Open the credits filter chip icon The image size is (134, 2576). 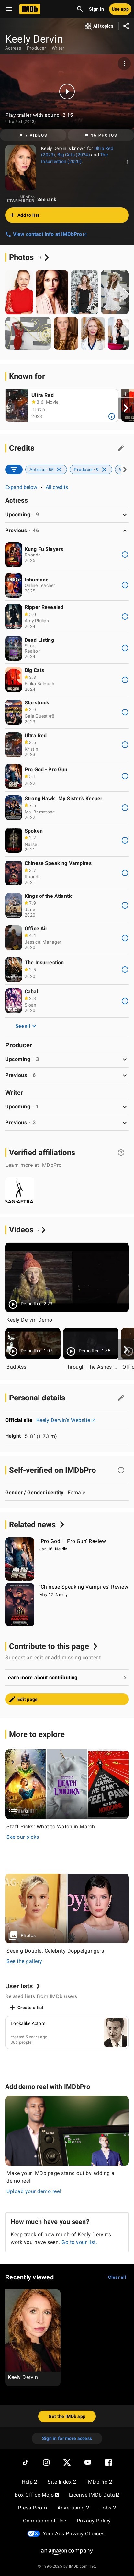coord(14,469)
